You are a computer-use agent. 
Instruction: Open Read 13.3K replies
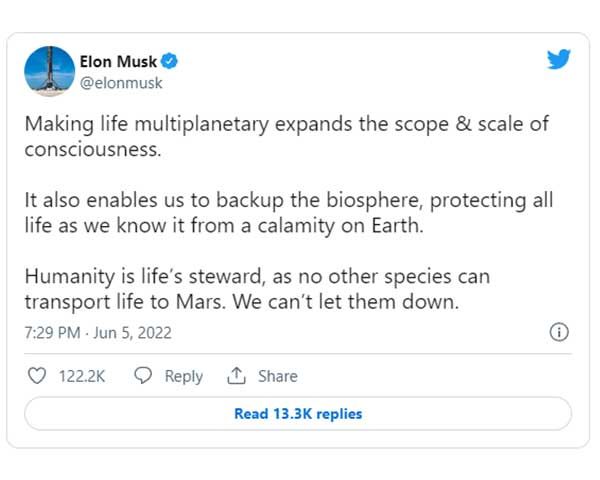298,414
